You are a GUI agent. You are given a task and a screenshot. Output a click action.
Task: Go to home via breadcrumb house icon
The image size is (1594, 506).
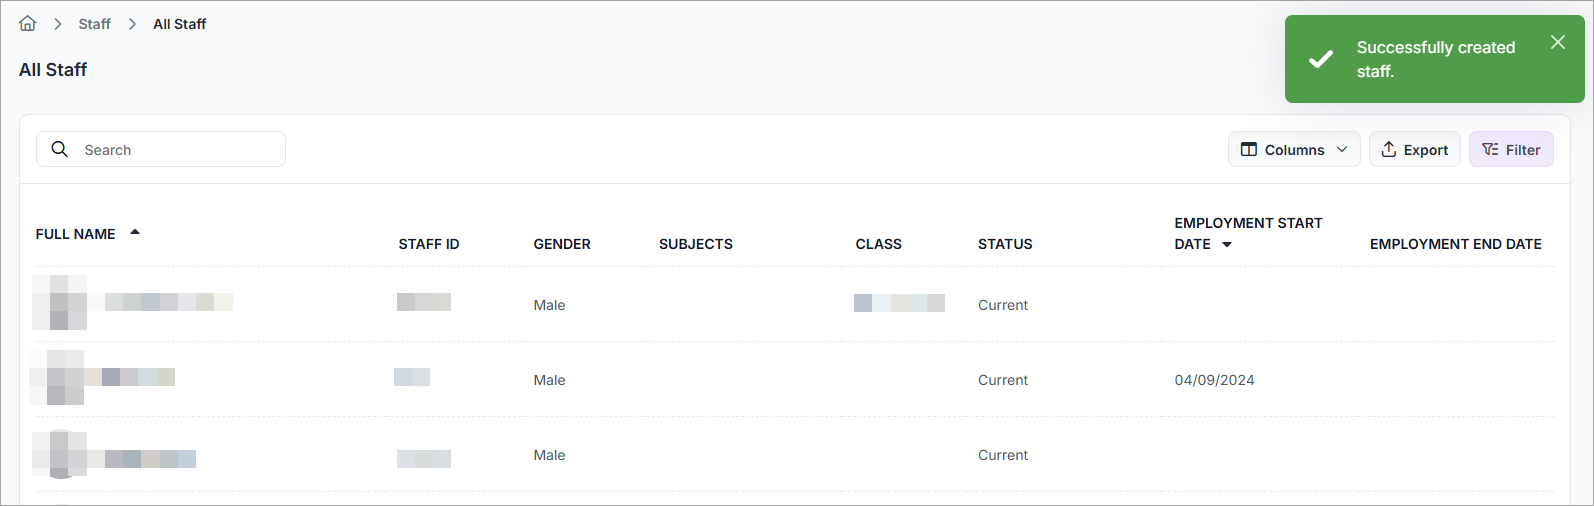[28, 23]
